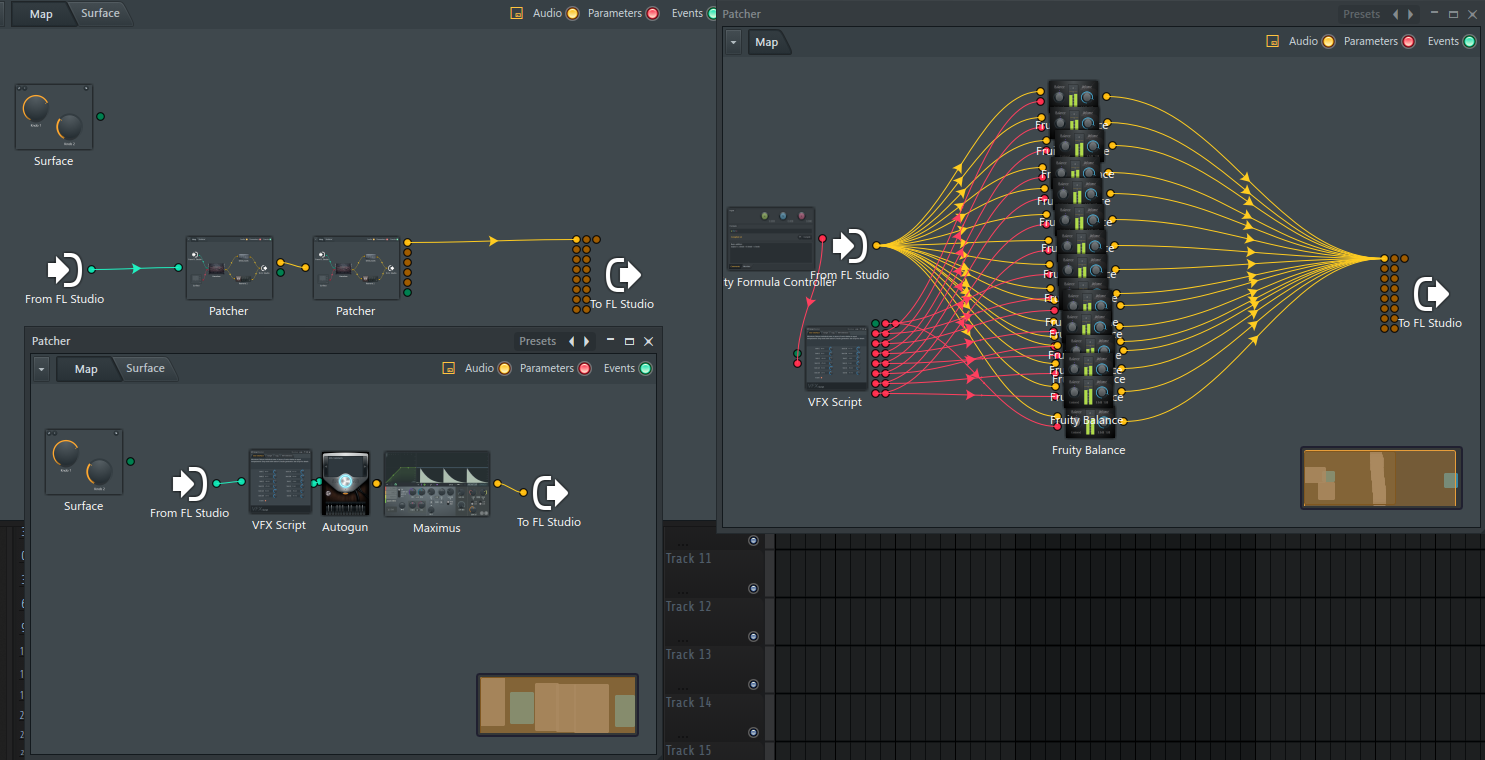The image size is (1485, 760).
Task: Select the Maximus plugin node
Action: pyautogui.click(x=437, y=483)
